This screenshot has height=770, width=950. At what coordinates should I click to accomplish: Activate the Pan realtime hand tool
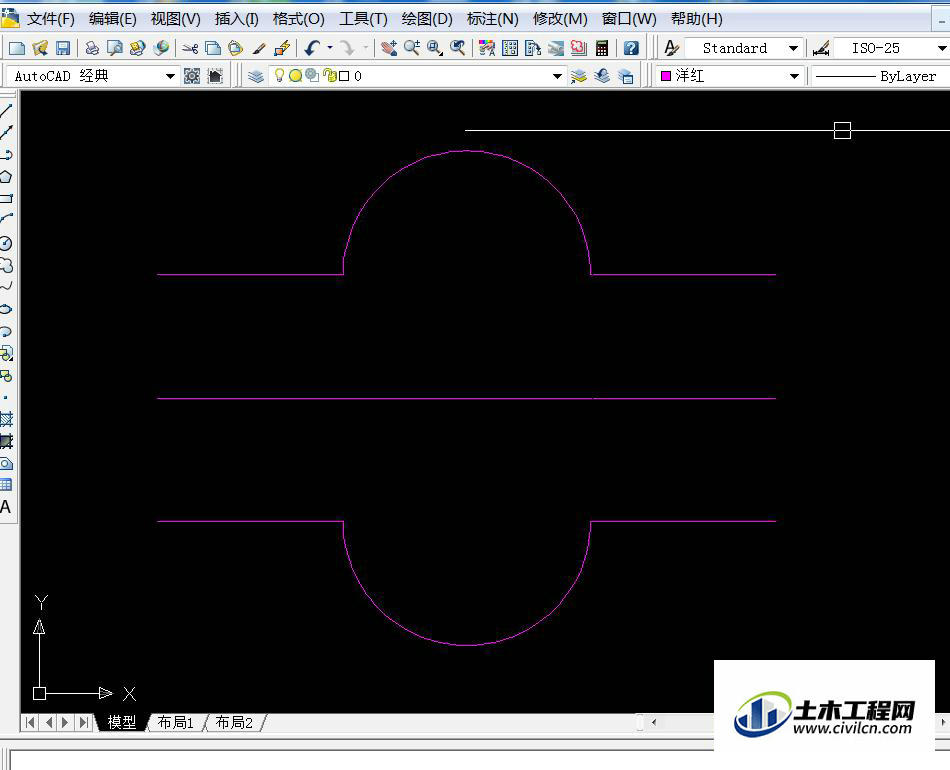pyautogui.click(x=389, y=48)
